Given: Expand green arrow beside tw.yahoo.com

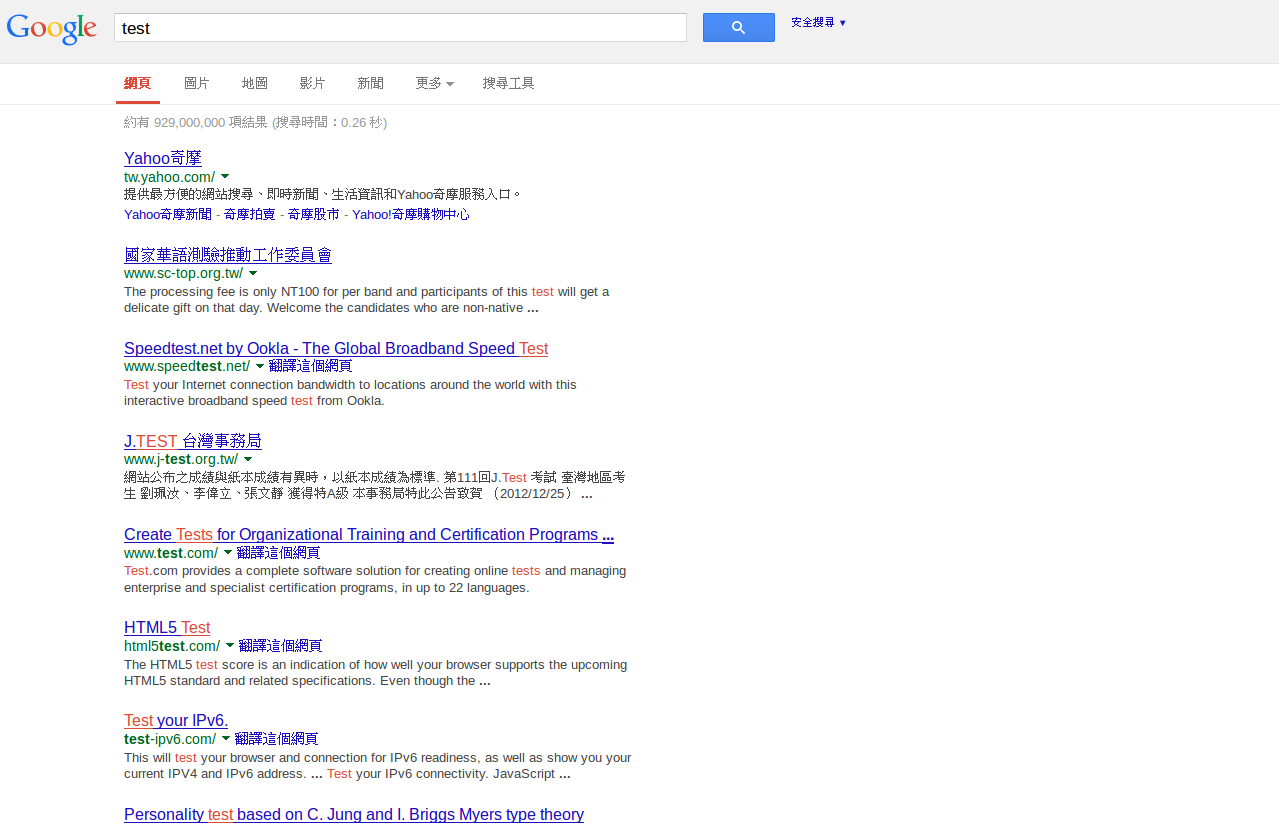Looking at the screenshot, I should click(x=225, y=177).
